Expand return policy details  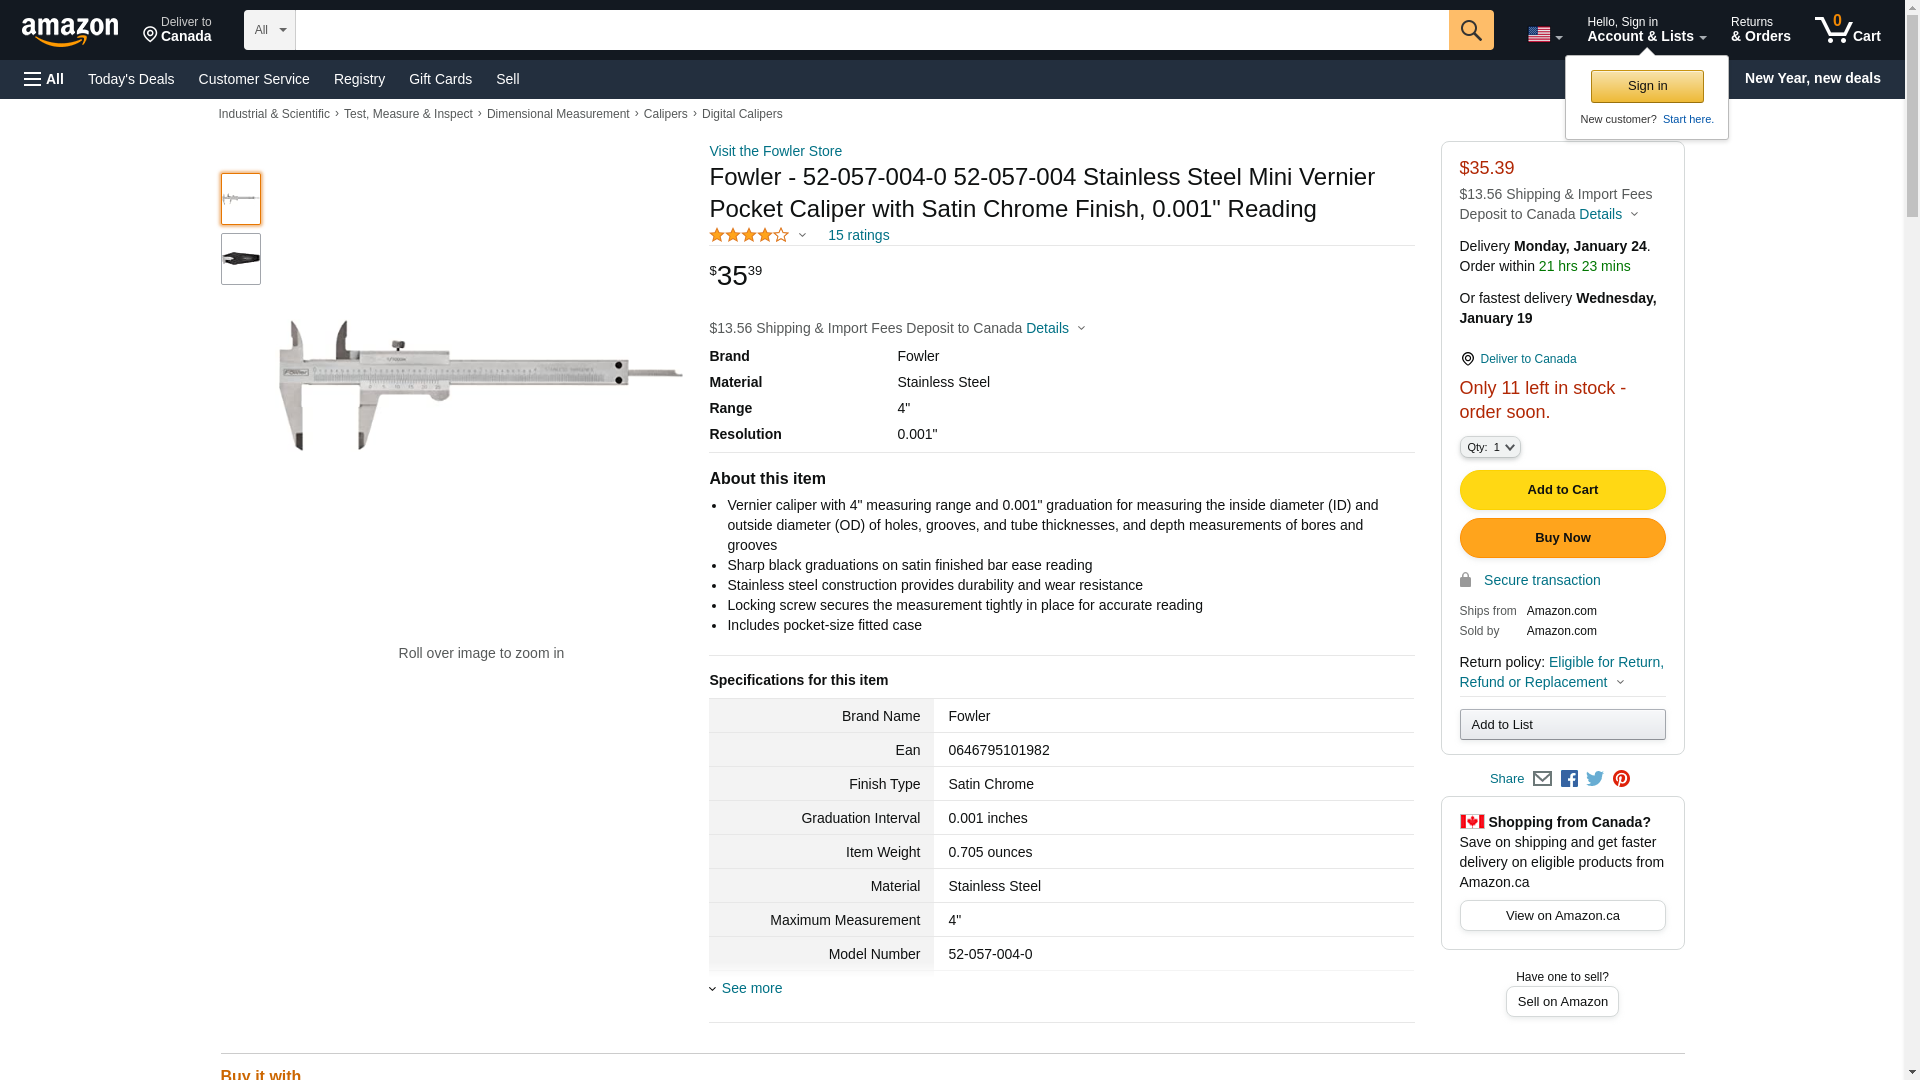pyautogui.click(x=1620, y=682)
